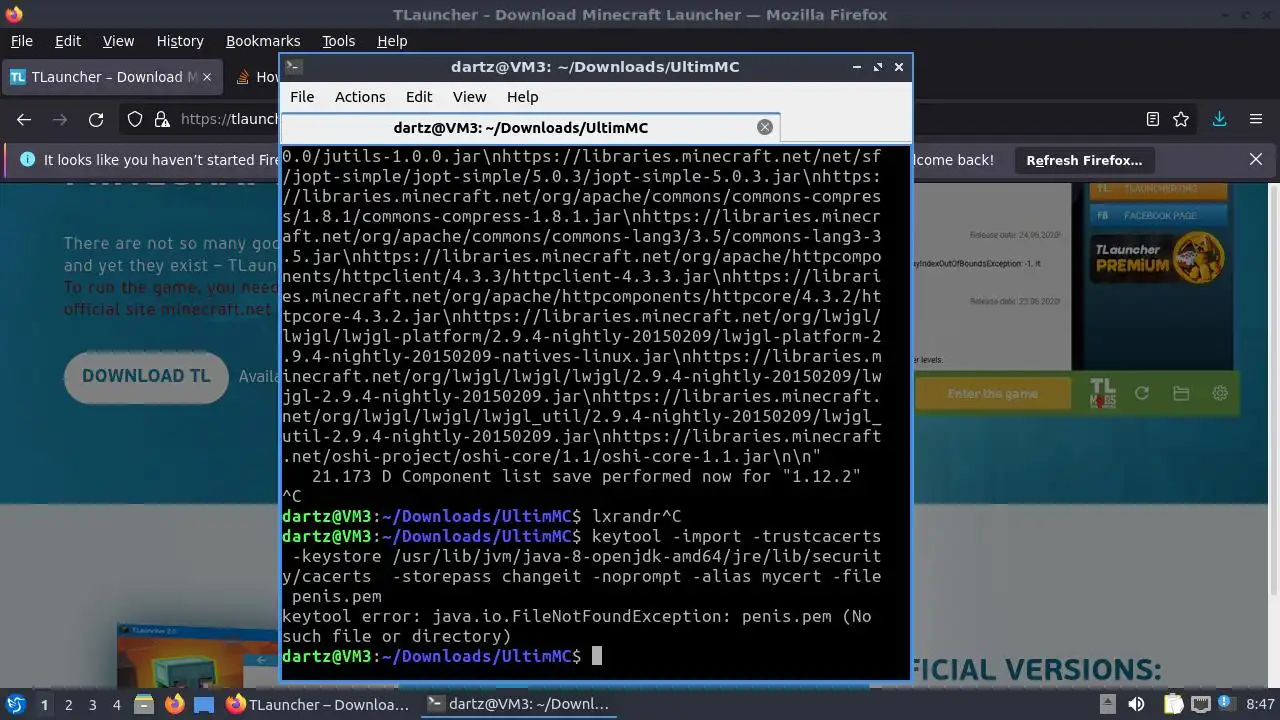The image size is (1280, 720).
Task: Click the FACEBOOK PAGE link on the webpage
Action: point(1158,216)
